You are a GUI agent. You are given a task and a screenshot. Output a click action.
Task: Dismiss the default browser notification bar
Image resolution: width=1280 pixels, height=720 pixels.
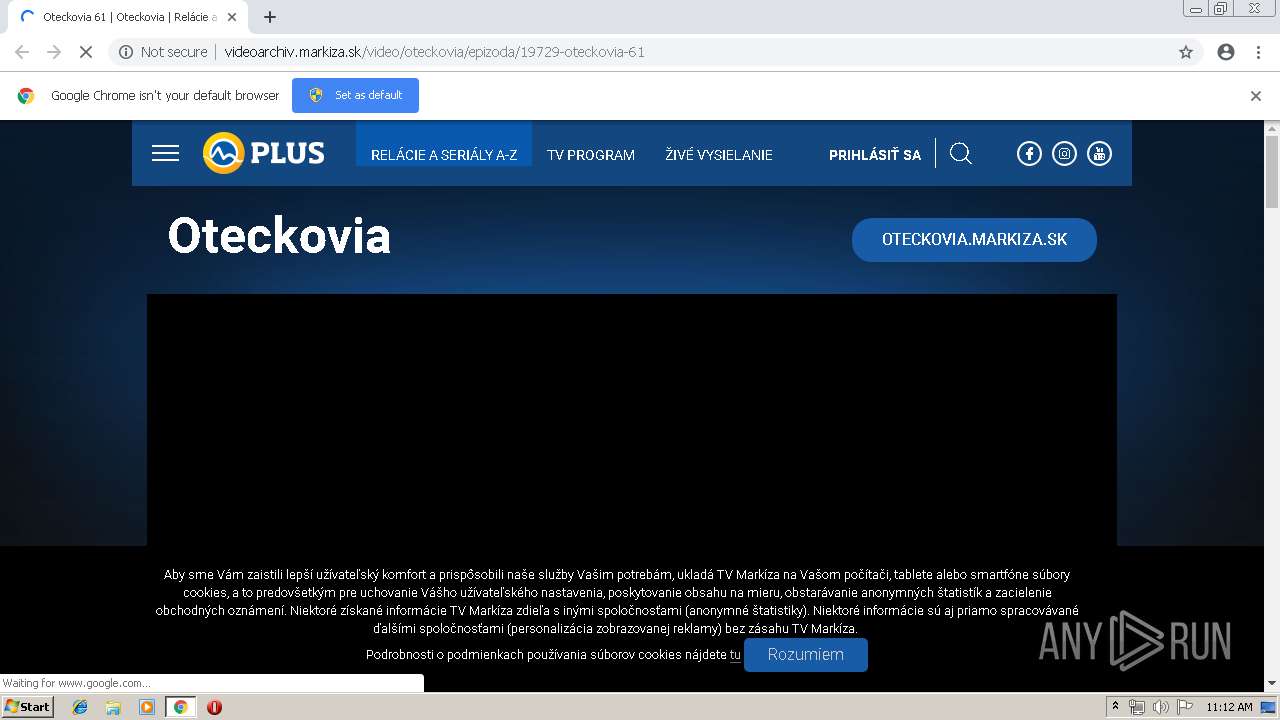(1256, 96)
